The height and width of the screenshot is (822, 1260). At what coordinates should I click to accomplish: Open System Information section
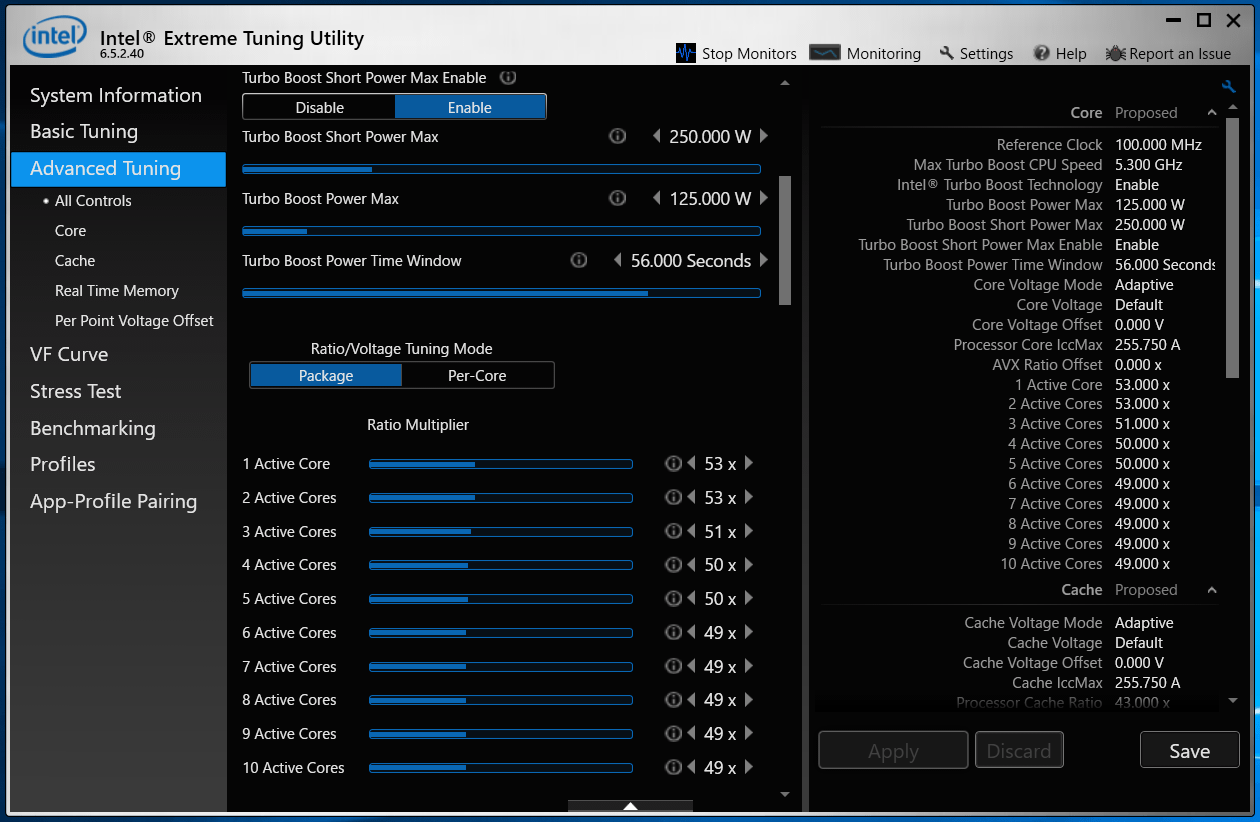click(116, 95)
